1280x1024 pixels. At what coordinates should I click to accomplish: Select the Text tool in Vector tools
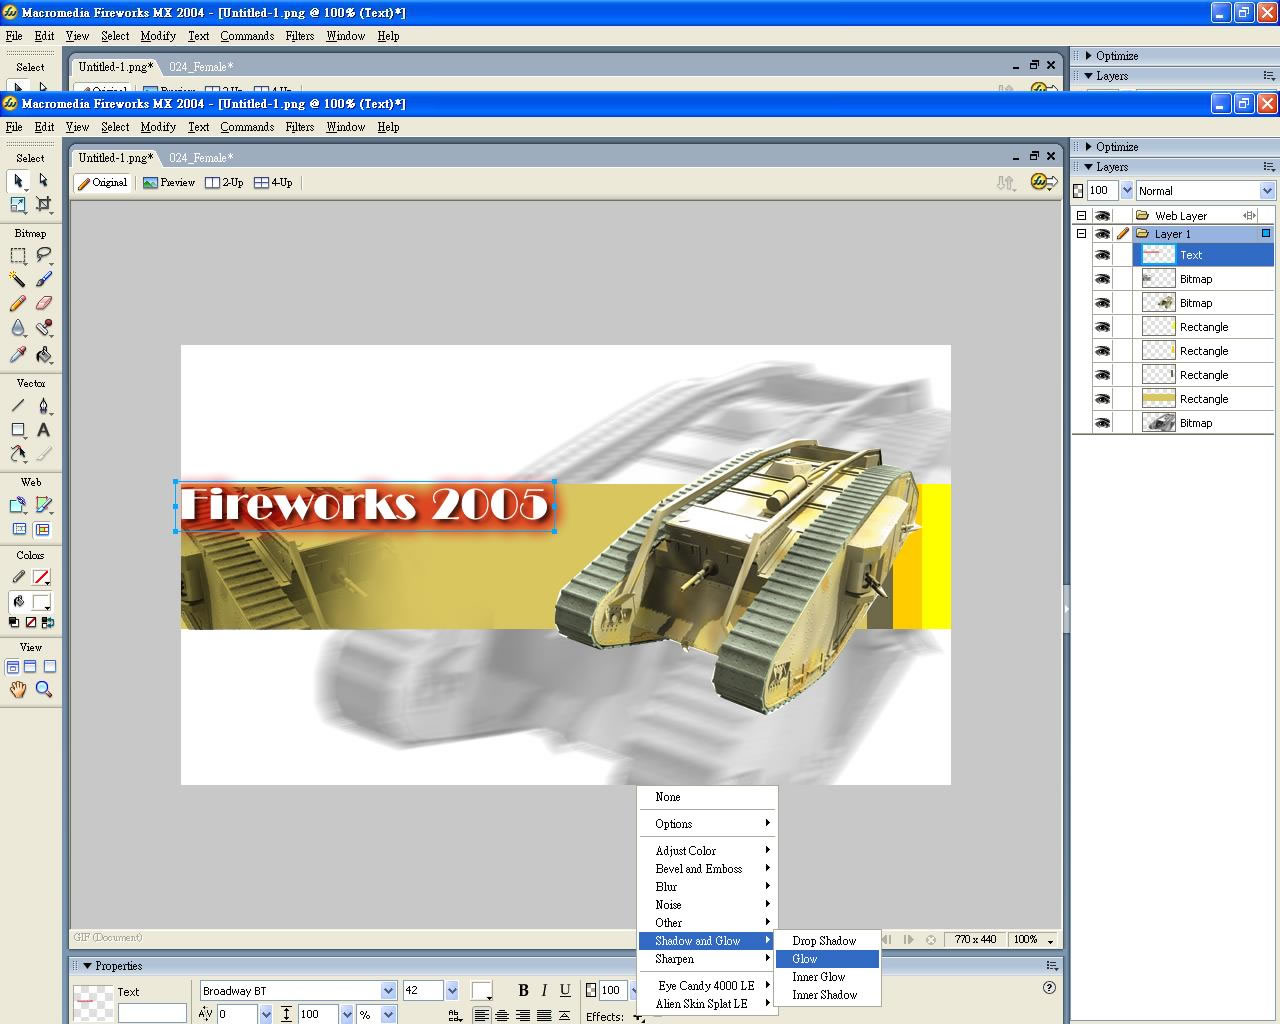click(43, 430)
